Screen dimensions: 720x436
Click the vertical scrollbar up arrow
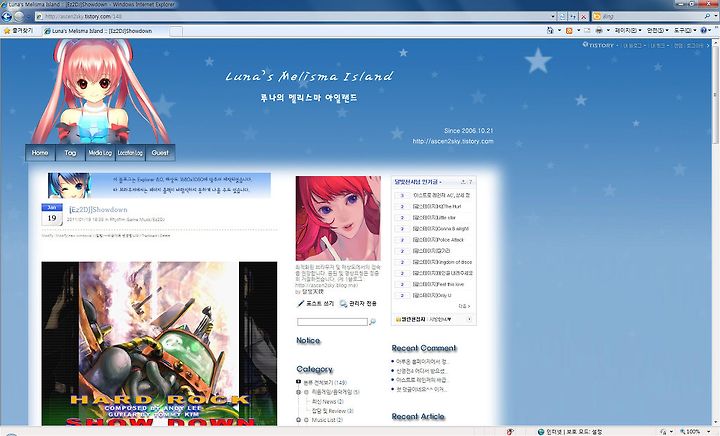(x=716, y=42)
